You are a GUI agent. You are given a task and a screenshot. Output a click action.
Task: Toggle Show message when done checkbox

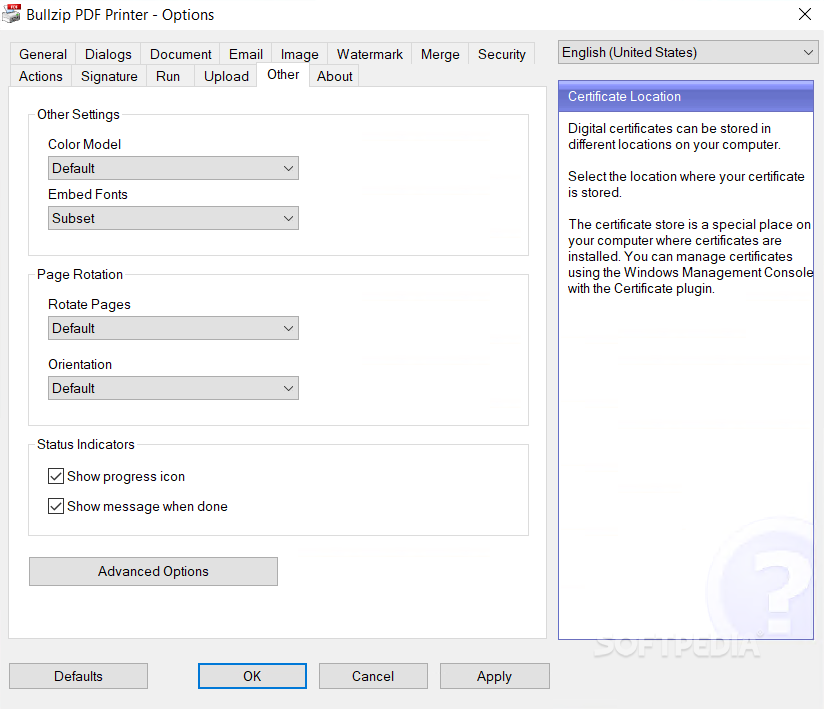(56, 506)
